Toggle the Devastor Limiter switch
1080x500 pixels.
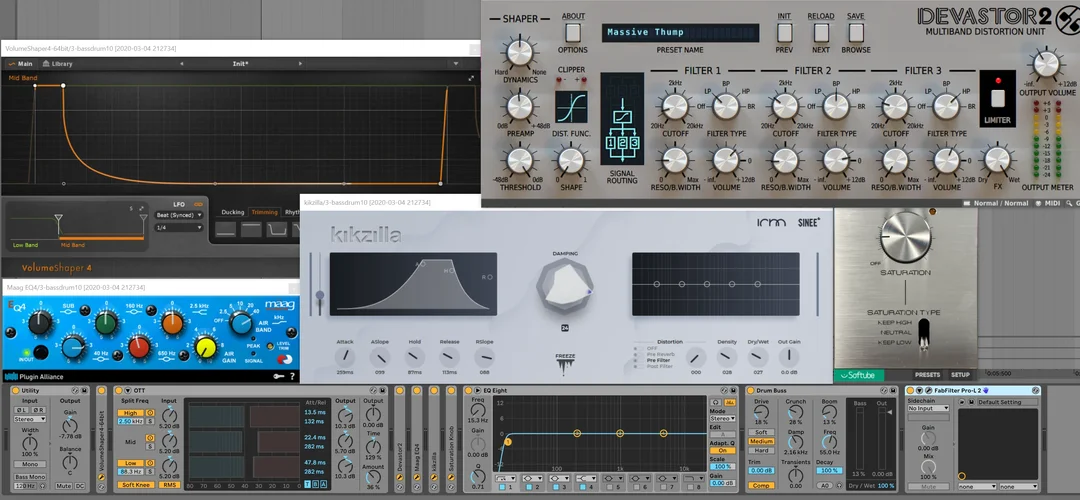coord(997,99)
